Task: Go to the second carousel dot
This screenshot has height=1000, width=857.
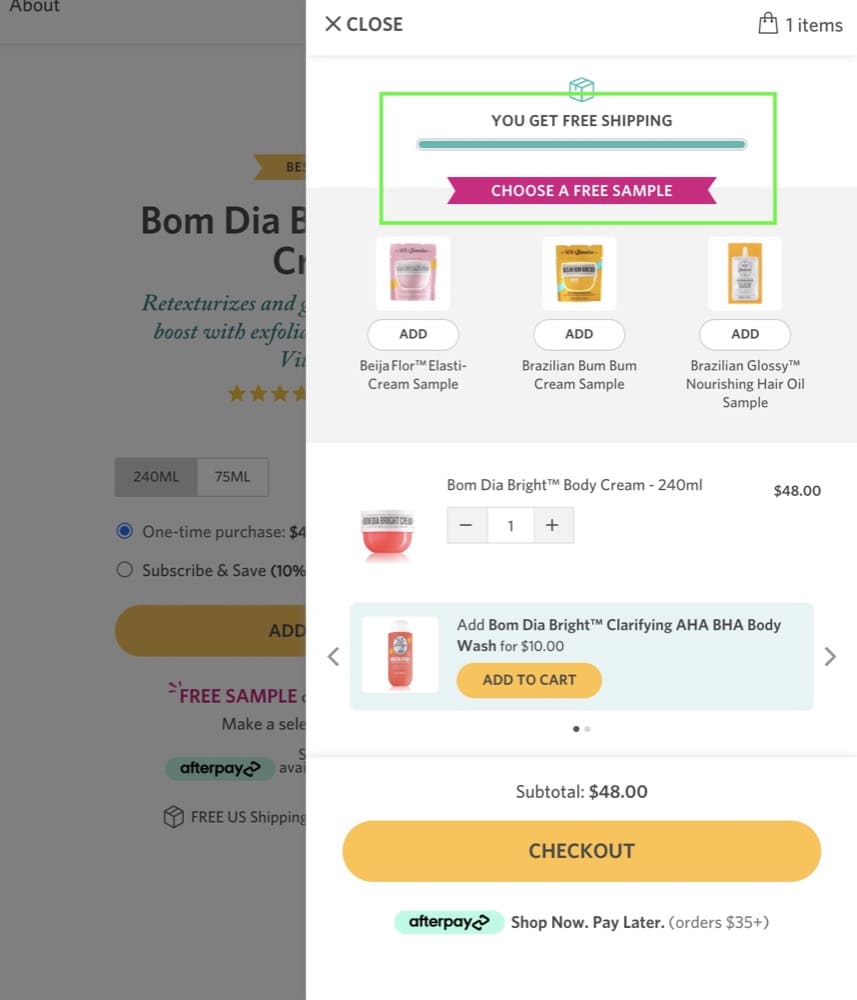Action: (x=587, y=729)
